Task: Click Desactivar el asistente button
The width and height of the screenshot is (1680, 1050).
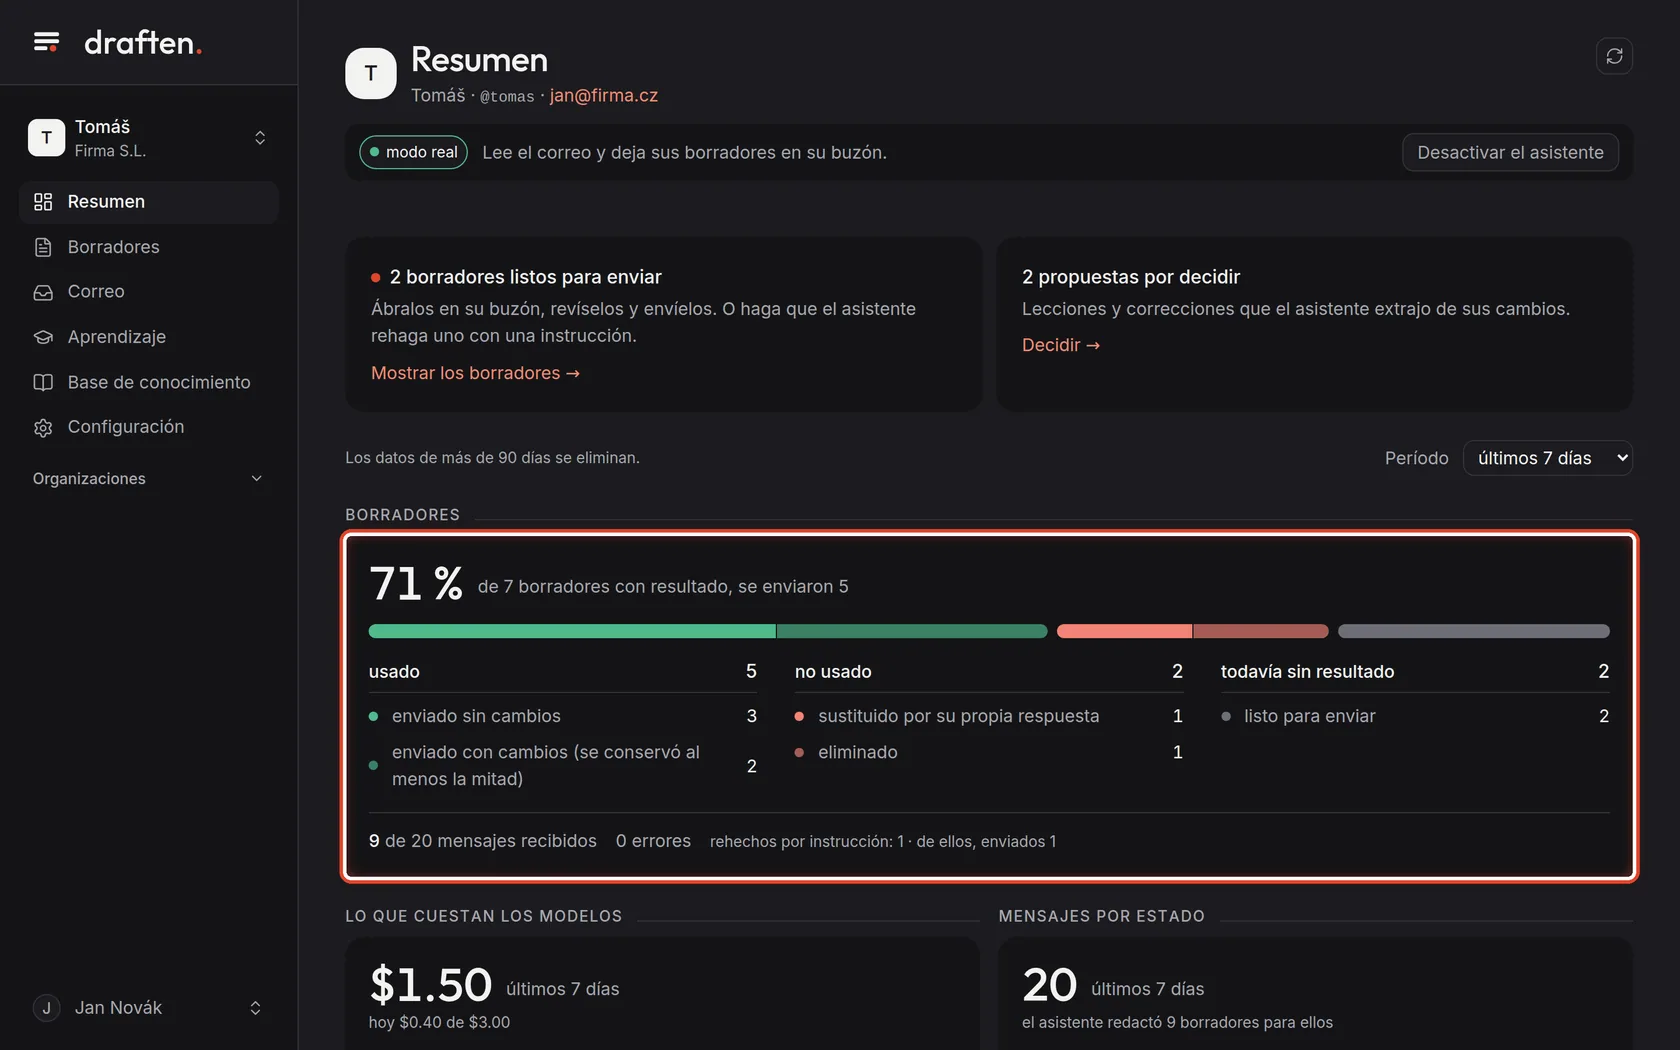Action: pyautogui.click(x=1510, y=152)
